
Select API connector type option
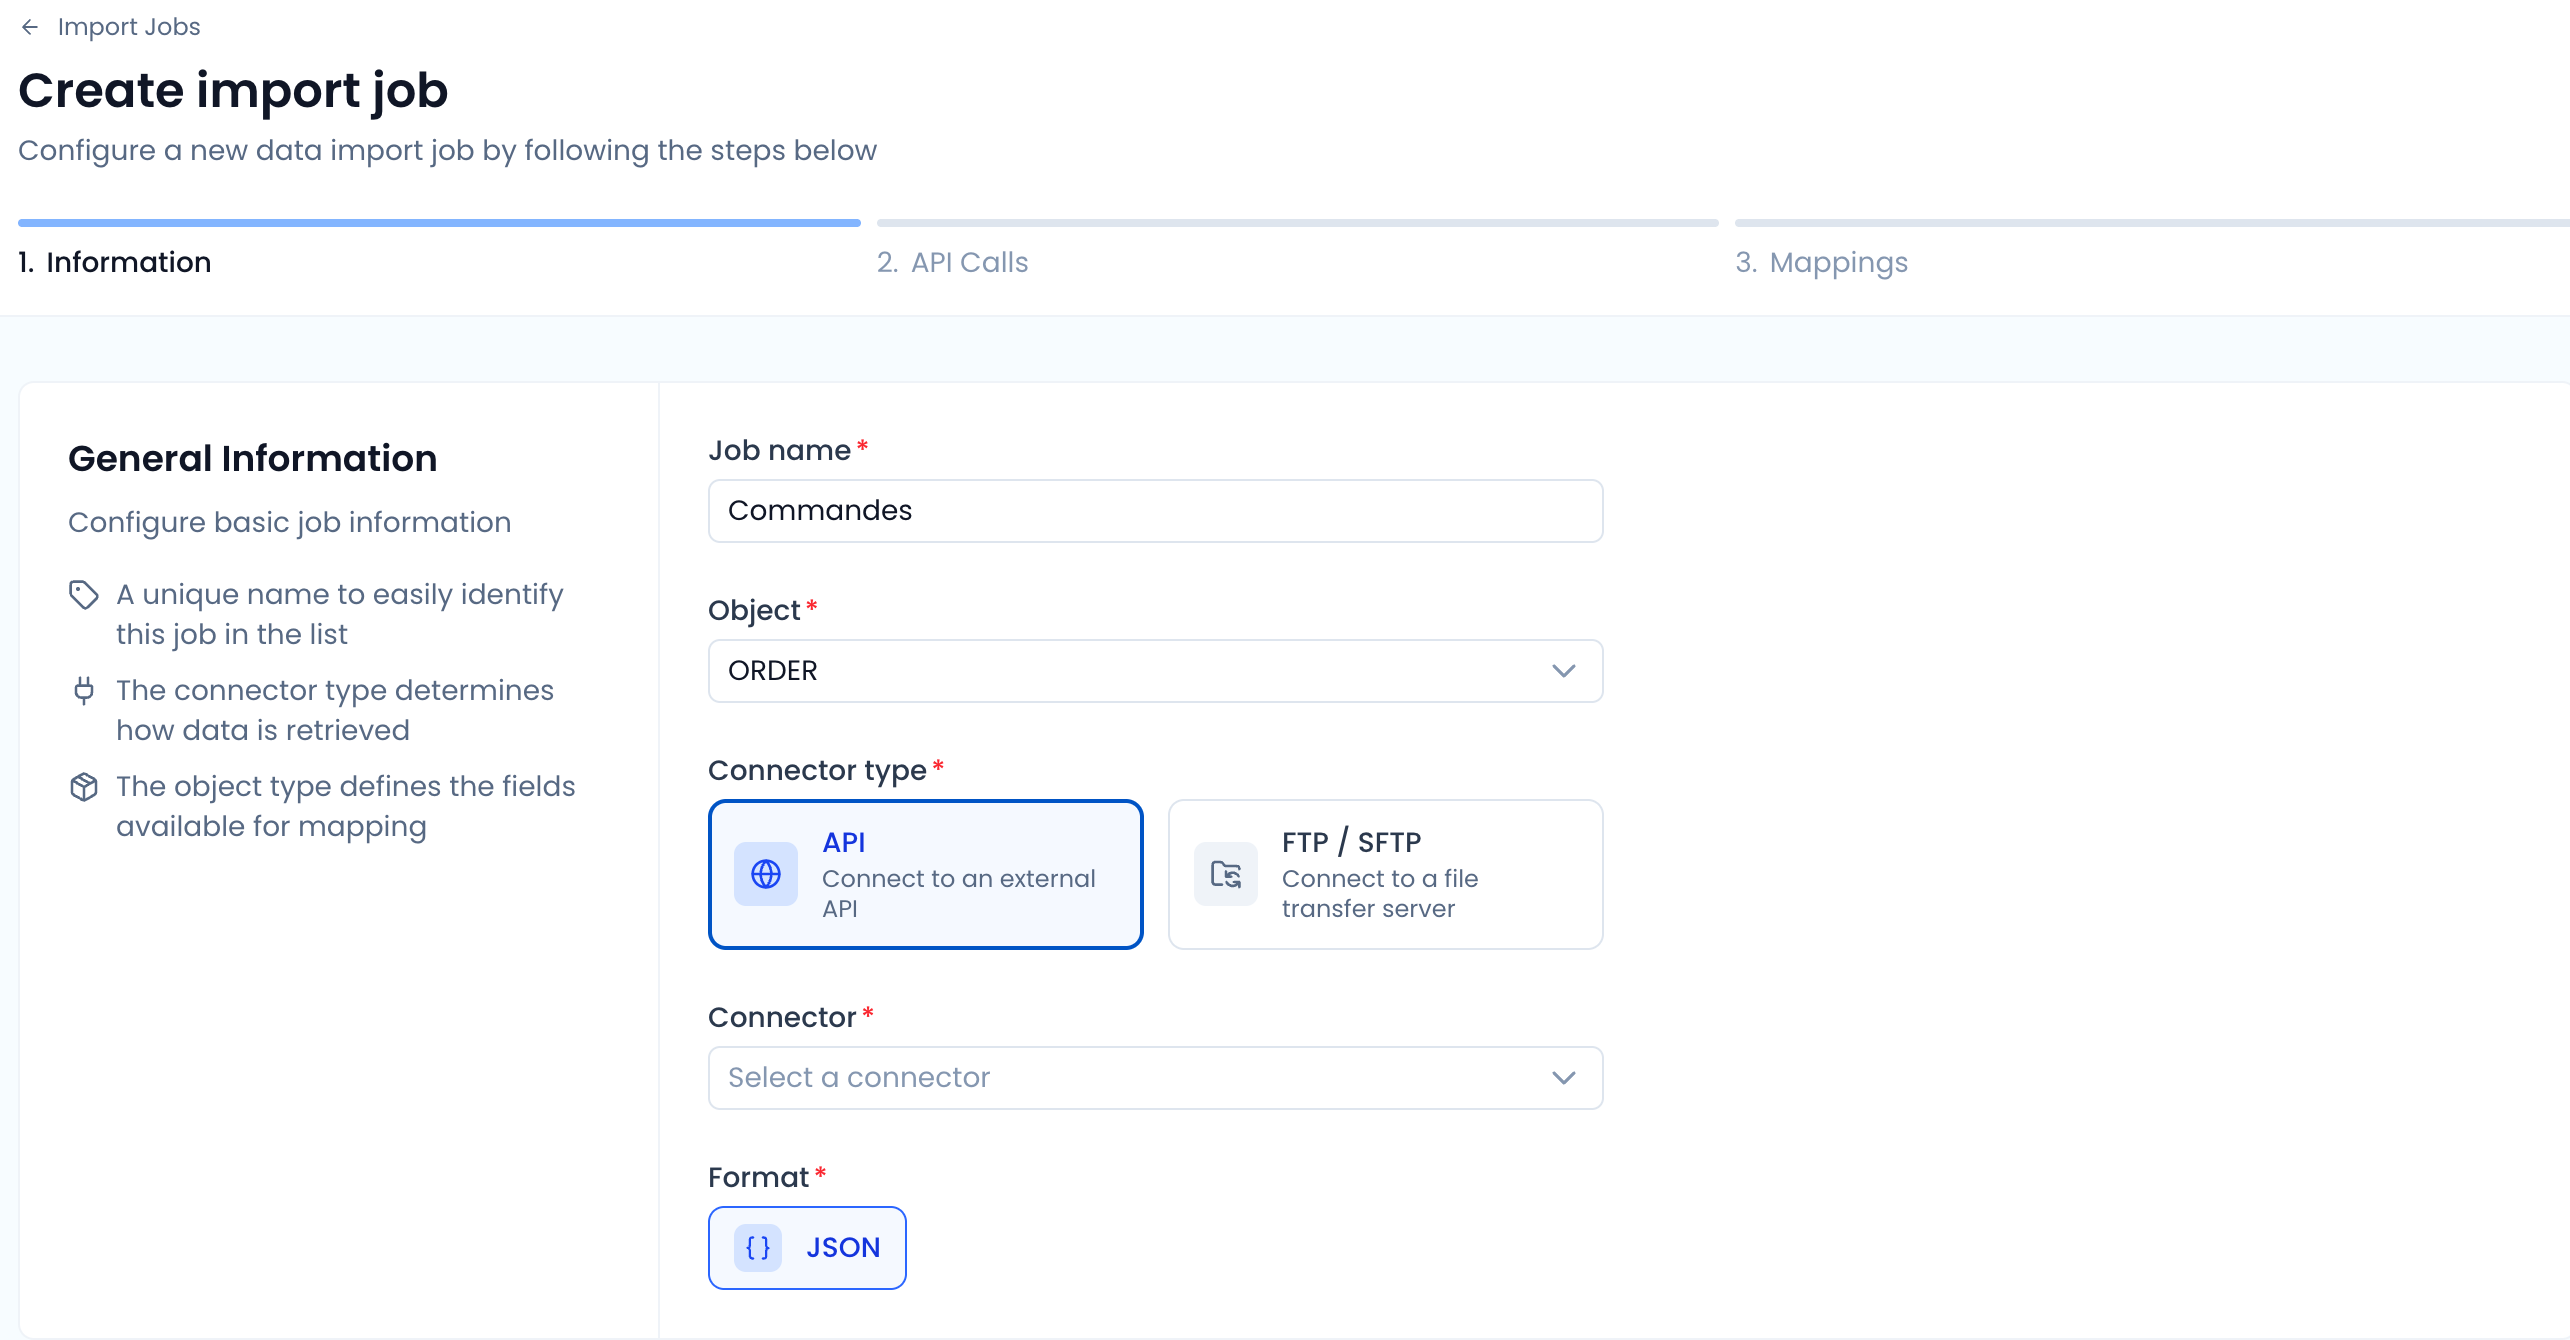click(925, 874)
